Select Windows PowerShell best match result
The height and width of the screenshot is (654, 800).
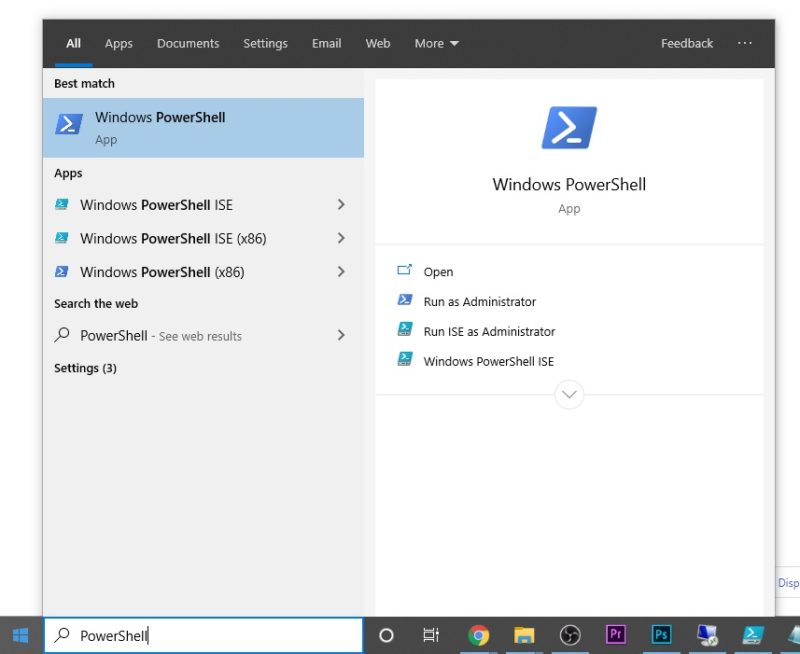click(x=203, y=127)
